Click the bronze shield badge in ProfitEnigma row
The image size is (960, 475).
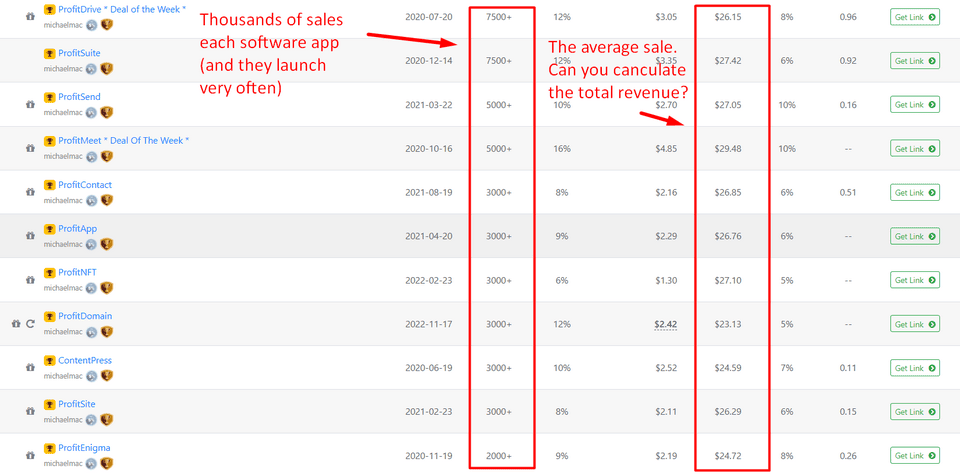click(x=107, y=463)
